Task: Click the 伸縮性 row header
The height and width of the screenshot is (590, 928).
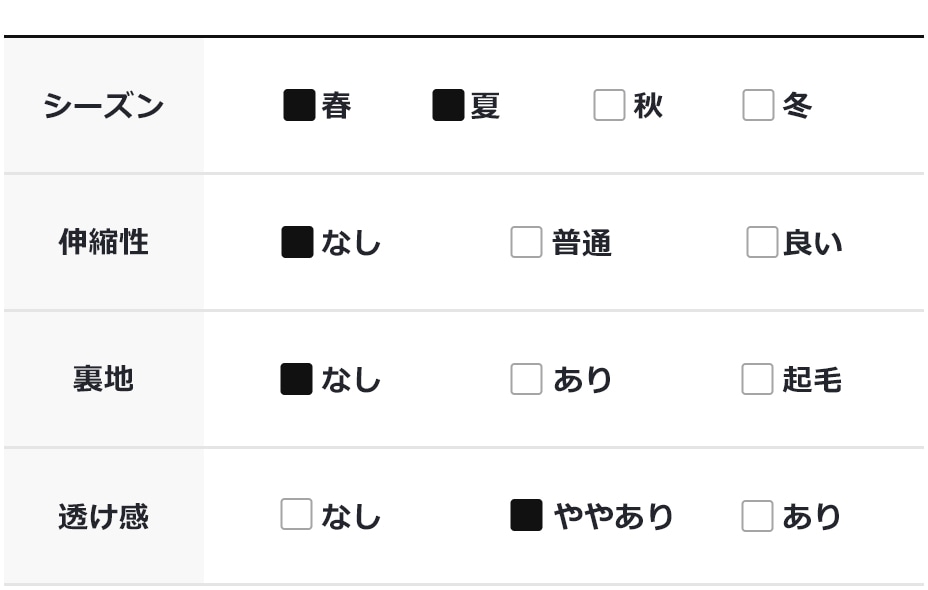Action: click(x=103, y=242)
